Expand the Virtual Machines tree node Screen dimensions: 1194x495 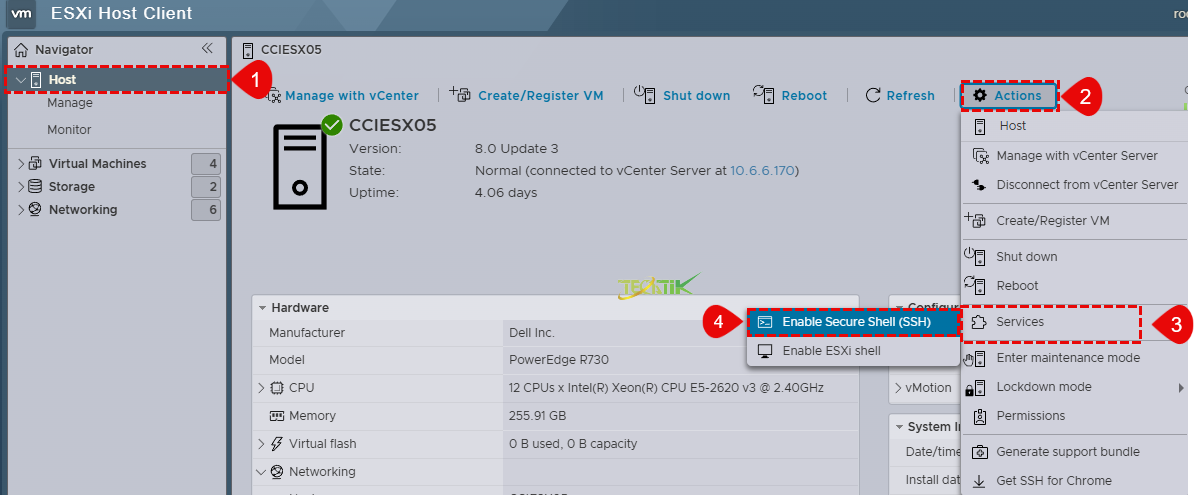coord(21,164)
